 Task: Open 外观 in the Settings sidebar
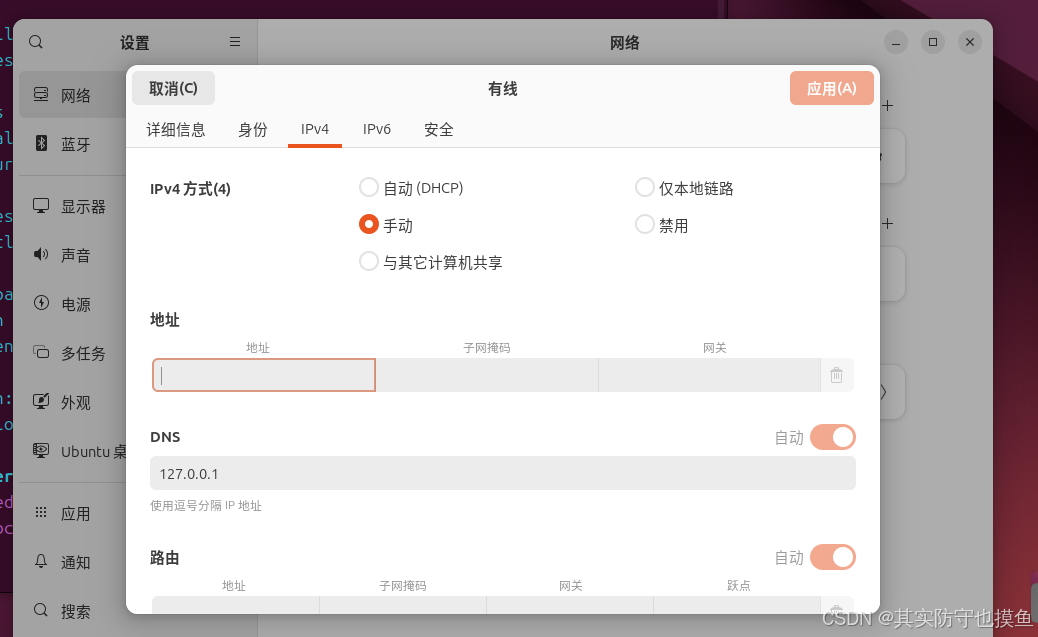(x=75, y=403)
